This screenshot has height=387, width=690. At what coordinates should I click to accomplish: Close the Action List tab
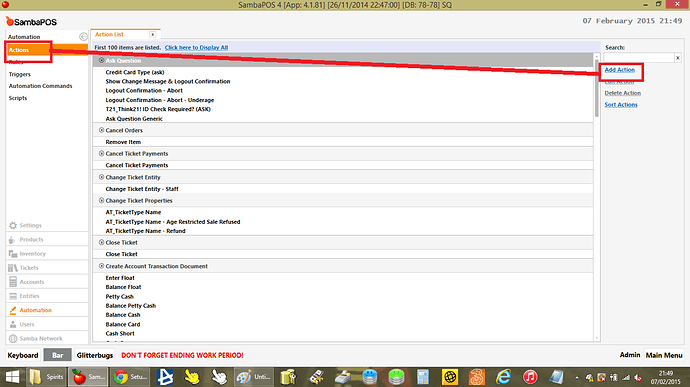click(x=152, y=34)
